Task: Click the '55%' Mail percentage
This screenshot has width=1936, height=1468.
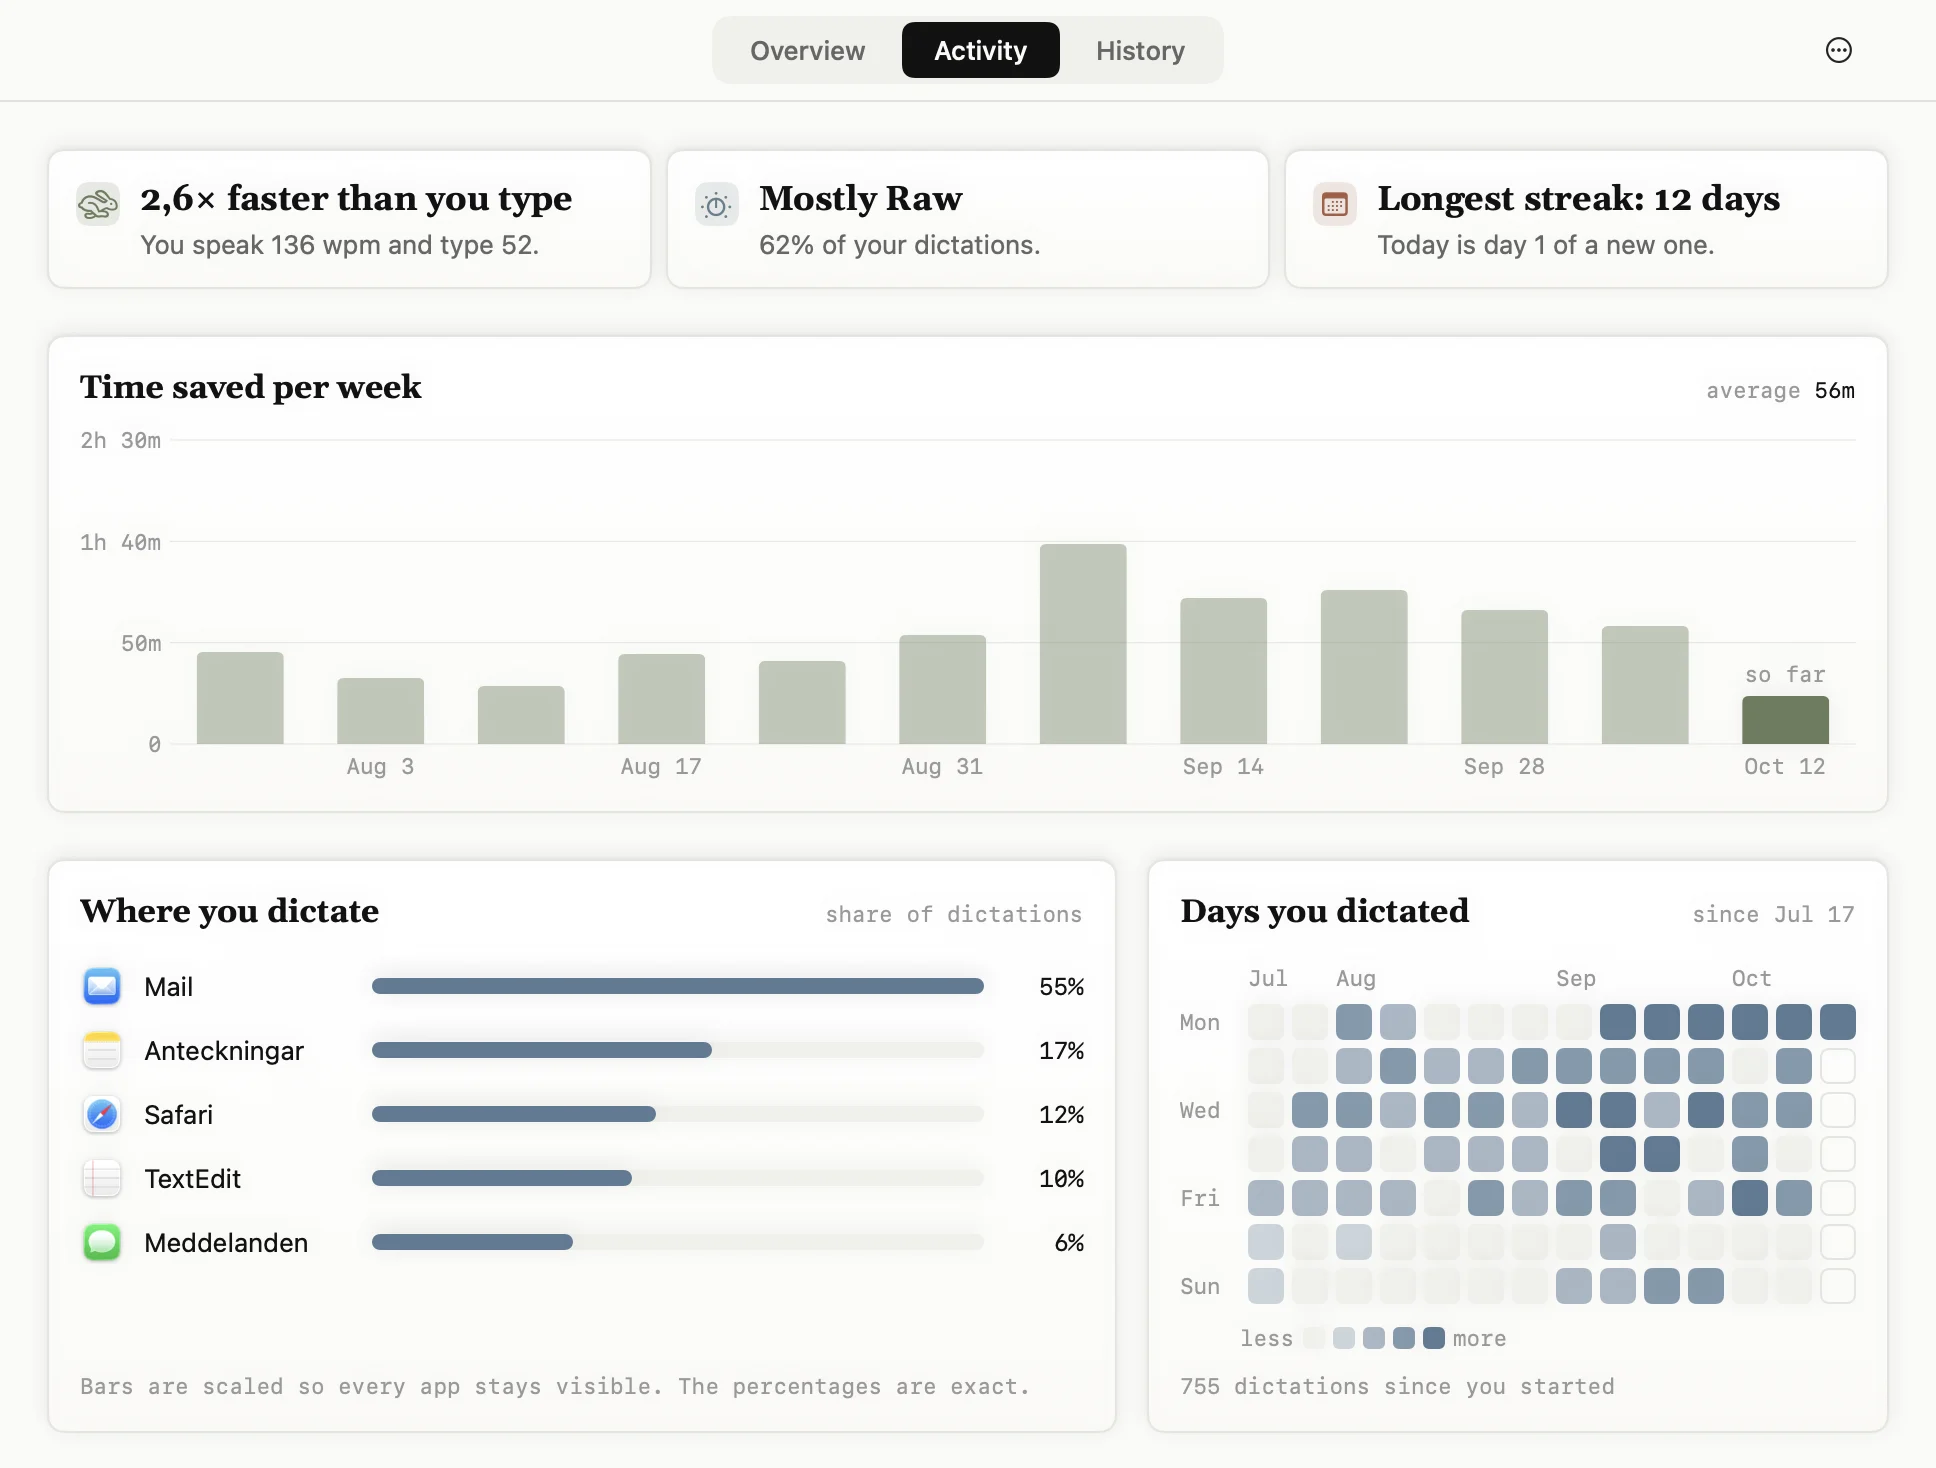Action: point(1061,987)
